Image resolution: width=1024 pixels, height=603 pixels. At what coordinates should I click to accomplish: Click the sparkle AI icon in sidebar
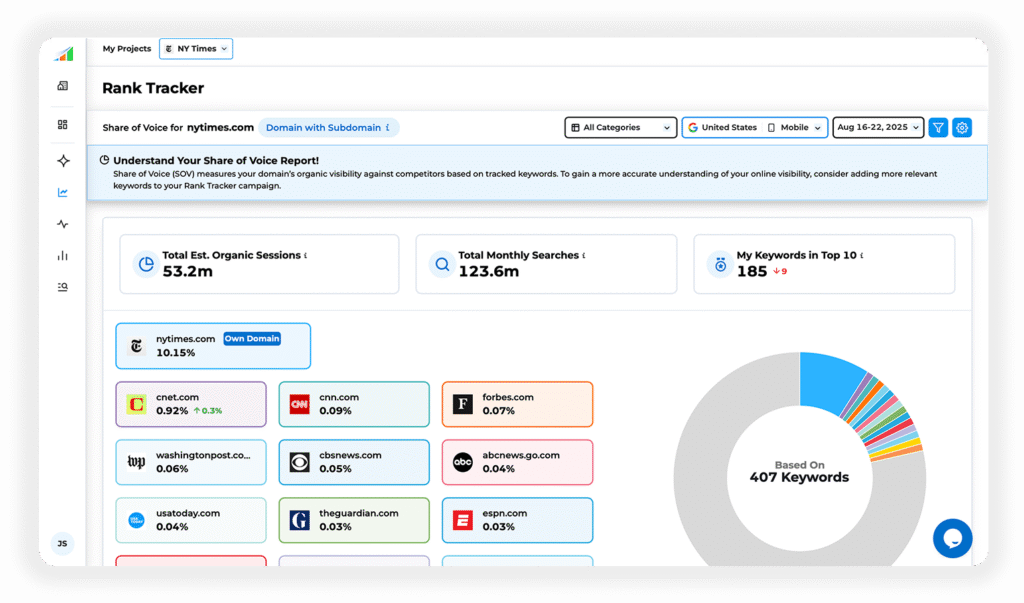coord(63,161)
